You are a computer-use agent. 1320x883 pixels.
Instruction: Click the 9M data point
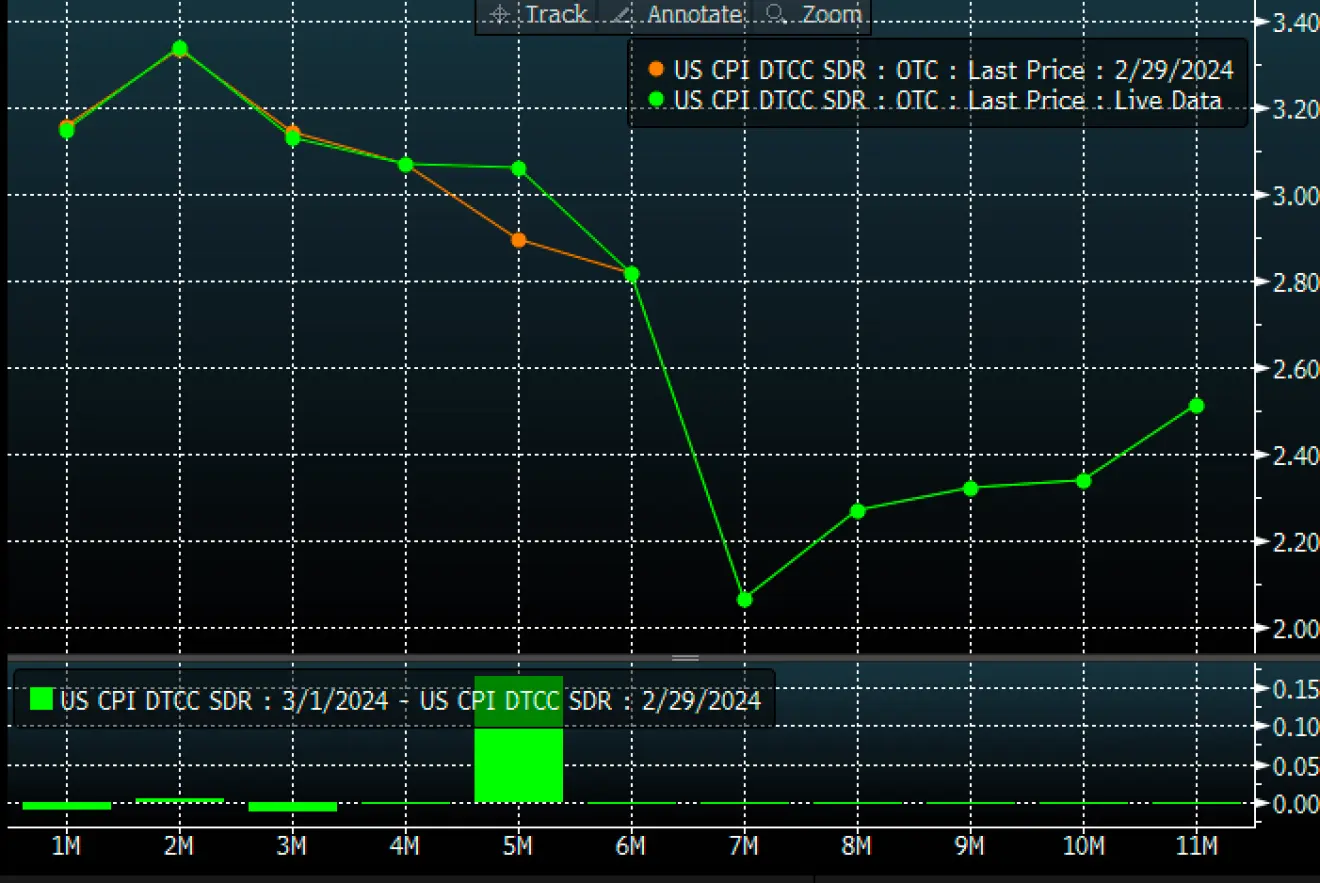coord(971,488)
